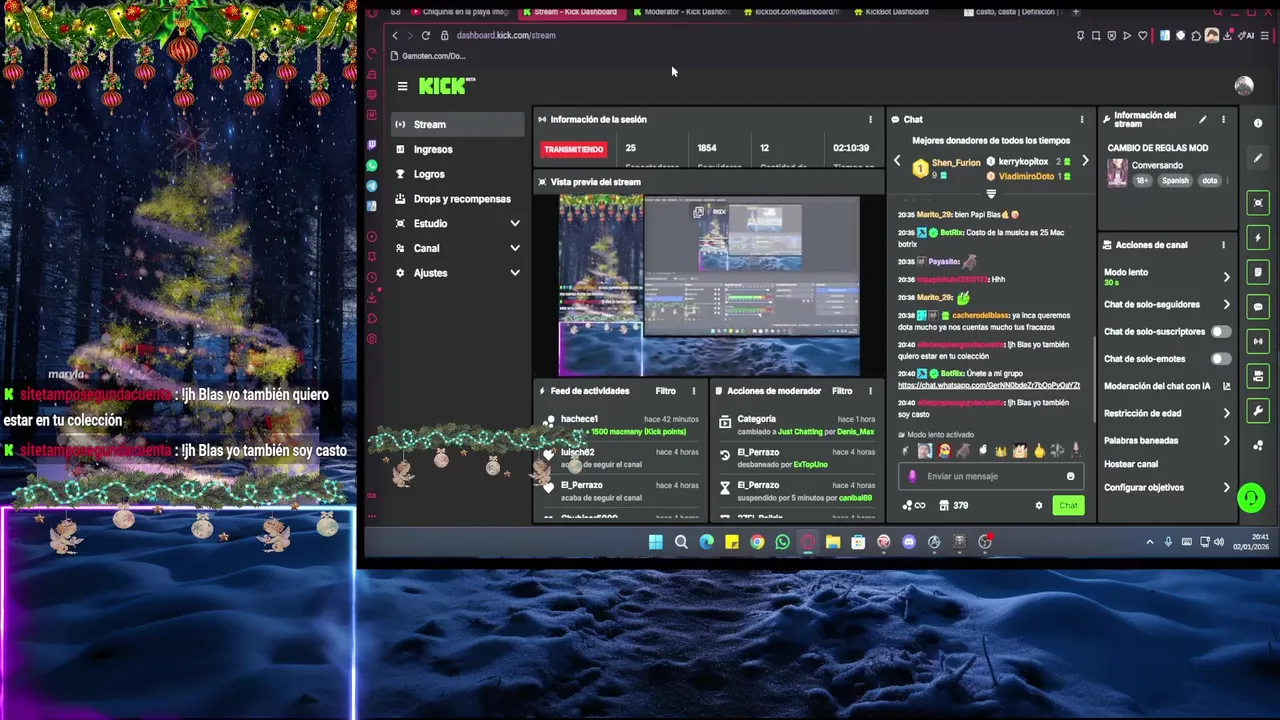The height and width of the screenshot is (720, 1280).
Task: Go back in the browser
Action: (x=395, y=35)
